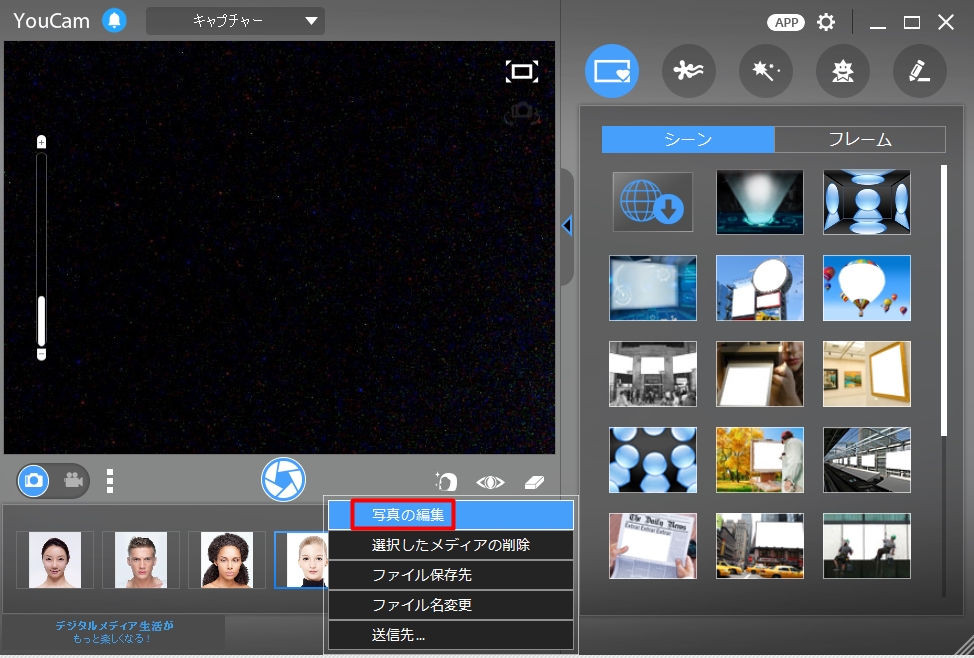Switch to the フレーム tab
Viewport: 974px width, 658px height.
pos(860,139)
